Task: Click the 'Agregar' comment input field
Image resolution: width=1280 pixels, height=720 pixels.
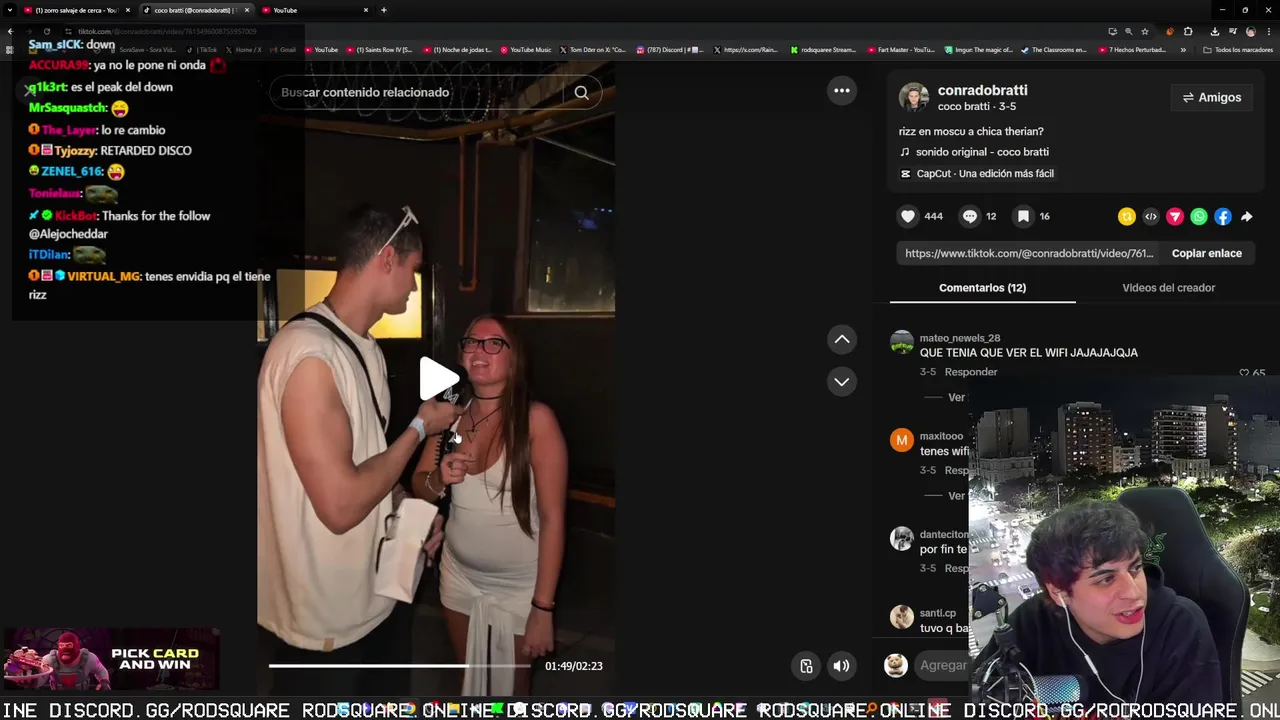Action: click(943, 665)
